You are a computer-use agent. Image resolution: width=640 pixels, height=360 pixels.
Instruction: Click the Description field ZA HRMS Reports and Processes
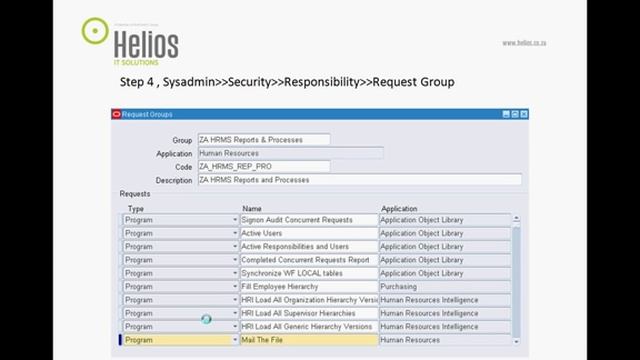(360, 180)
